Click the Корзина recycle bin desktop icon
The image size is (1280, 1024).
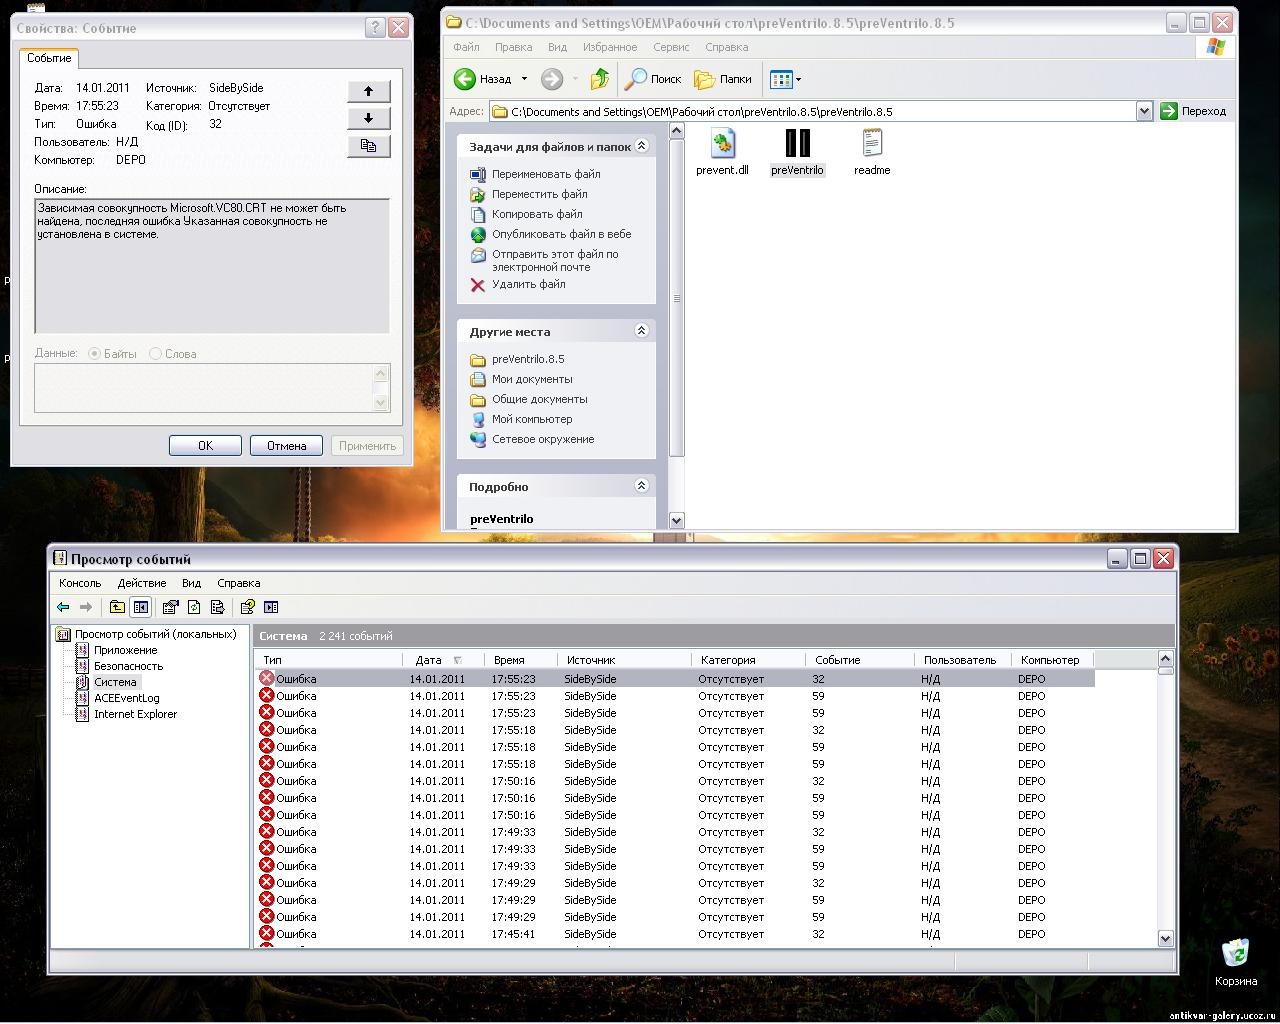pyautogui.click(x=1236, y=953)
